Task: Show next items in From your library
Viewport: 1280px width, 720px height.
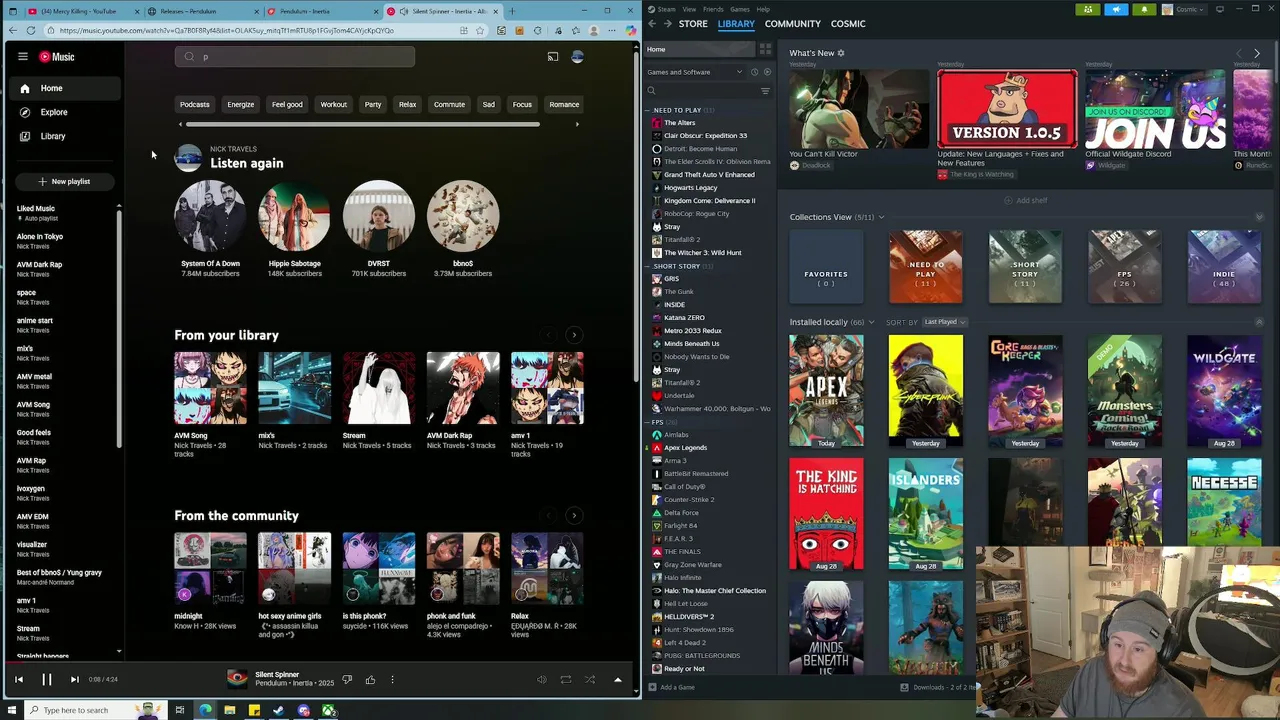Action: coord(574,335)
